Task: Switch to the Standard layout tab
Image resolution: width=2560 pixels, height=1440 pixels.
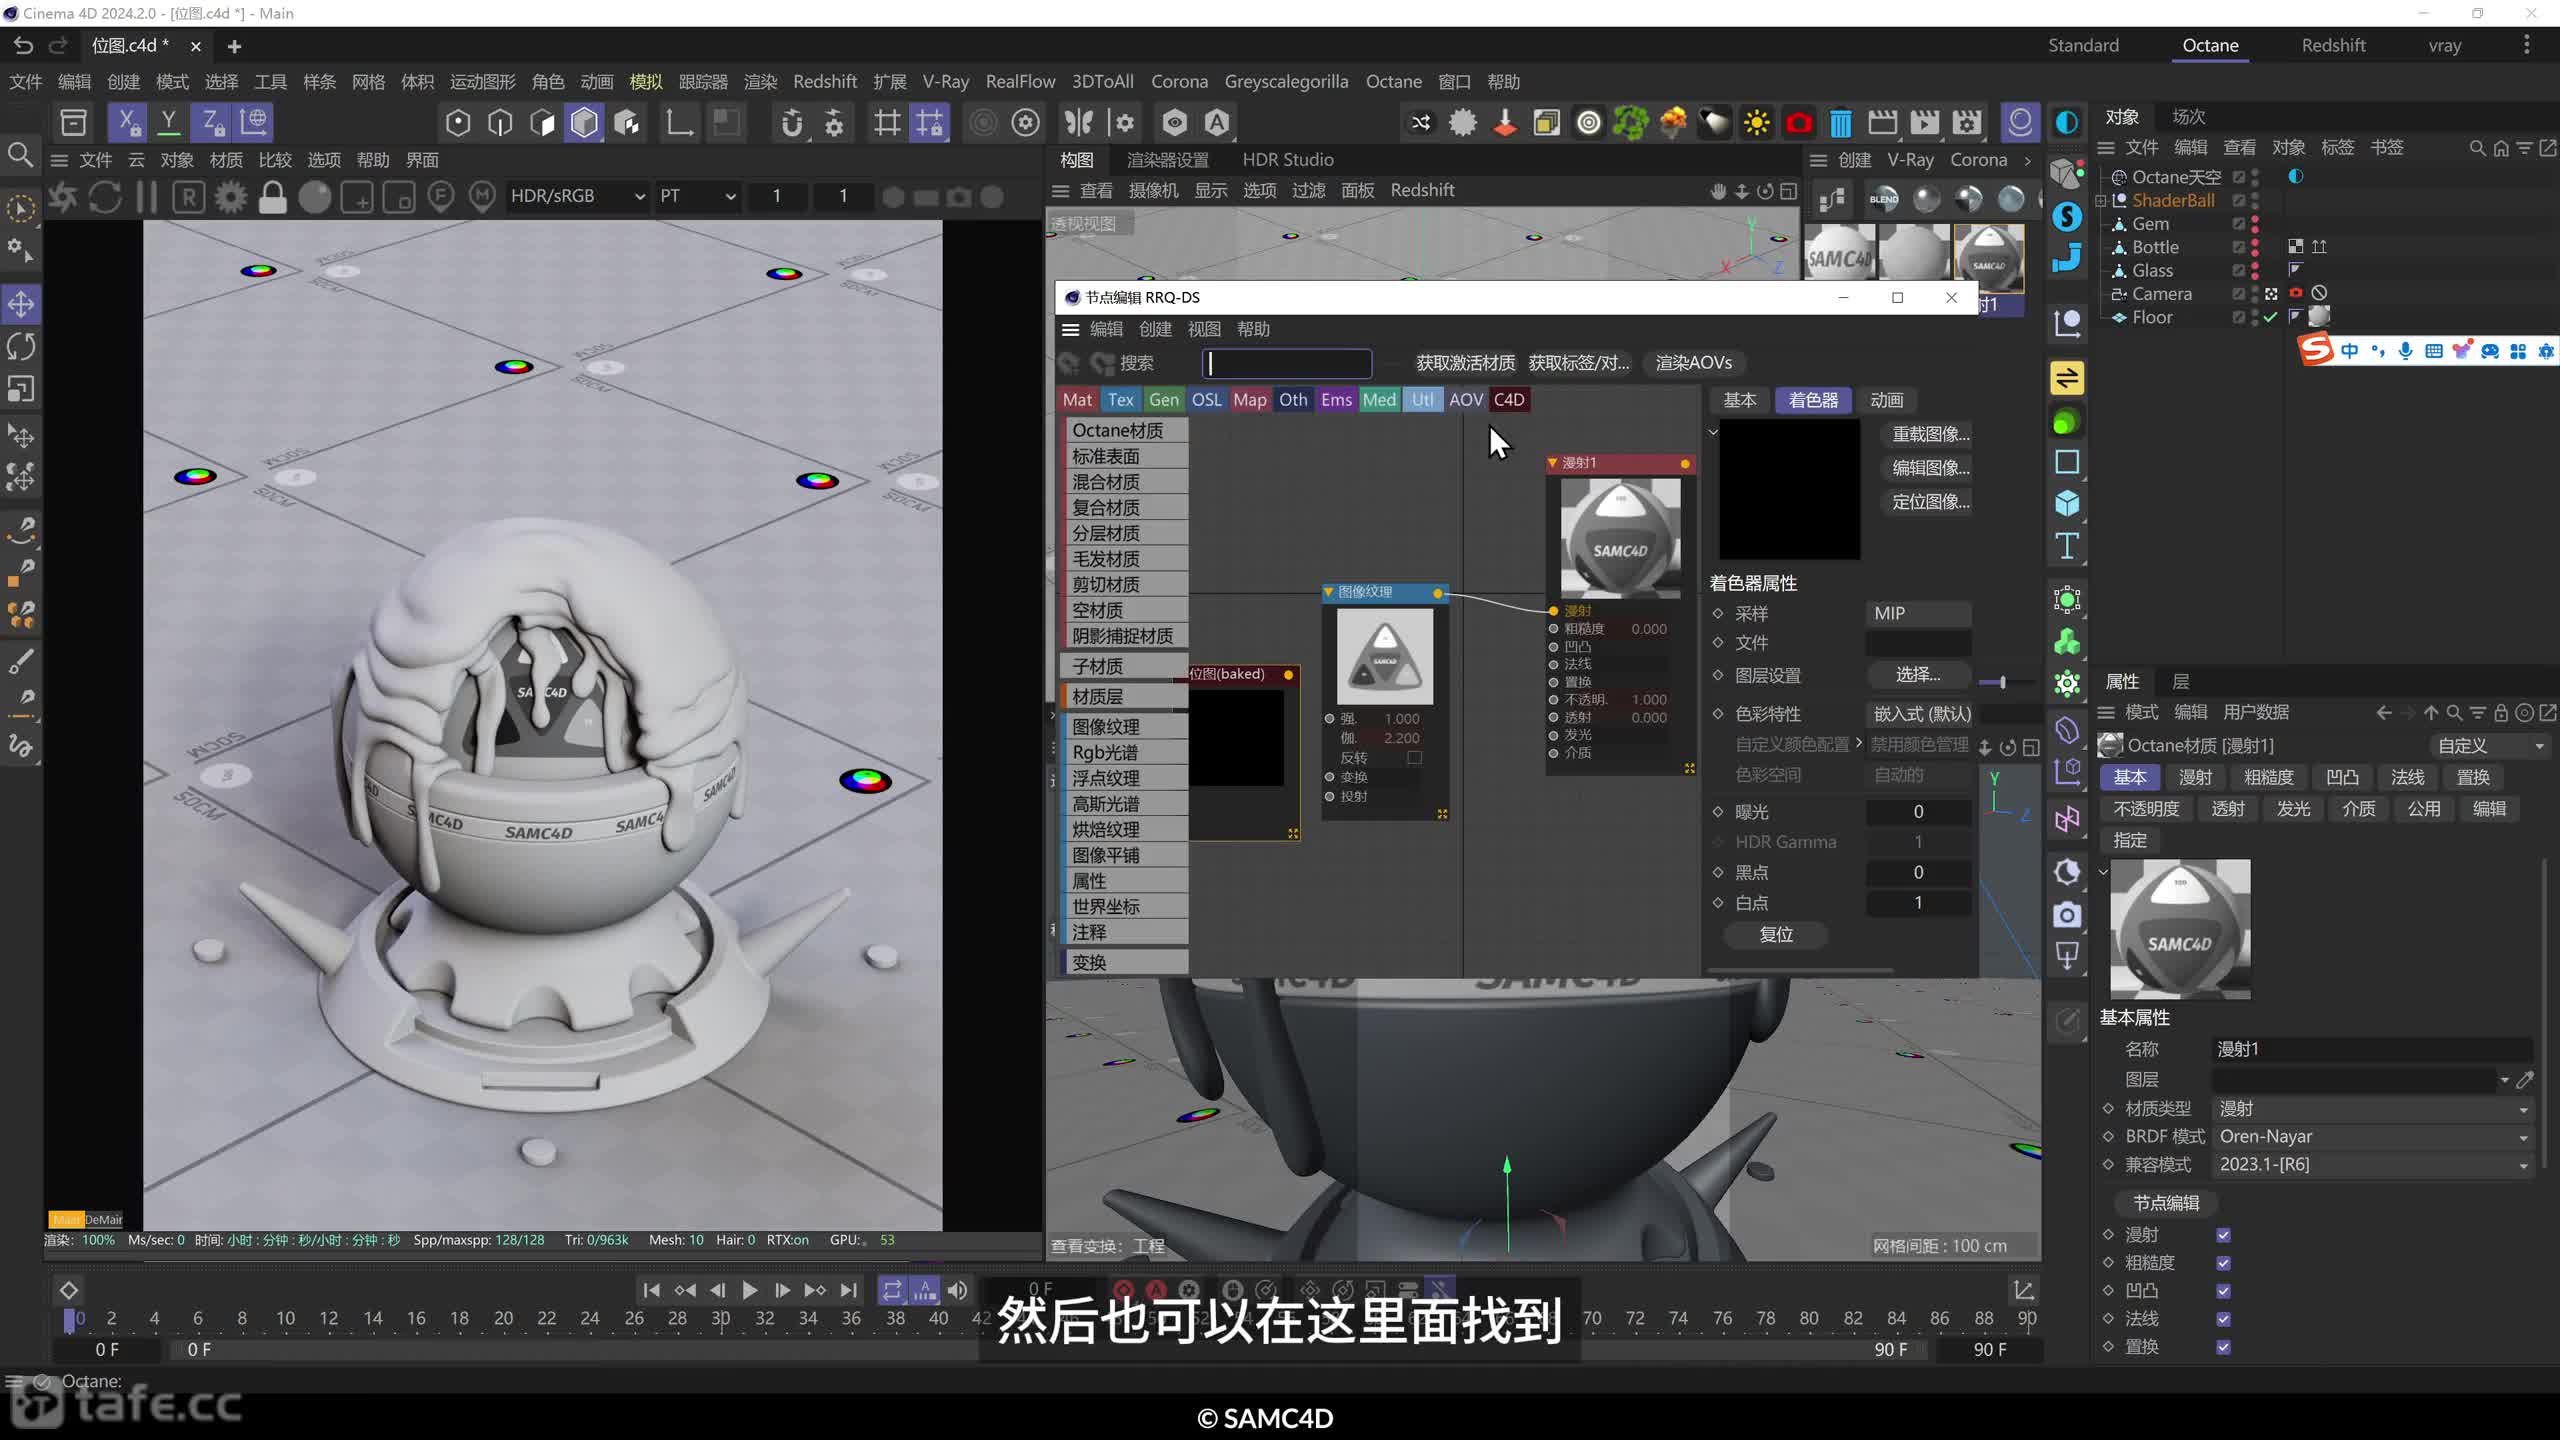Action: tap(2083, 45)
